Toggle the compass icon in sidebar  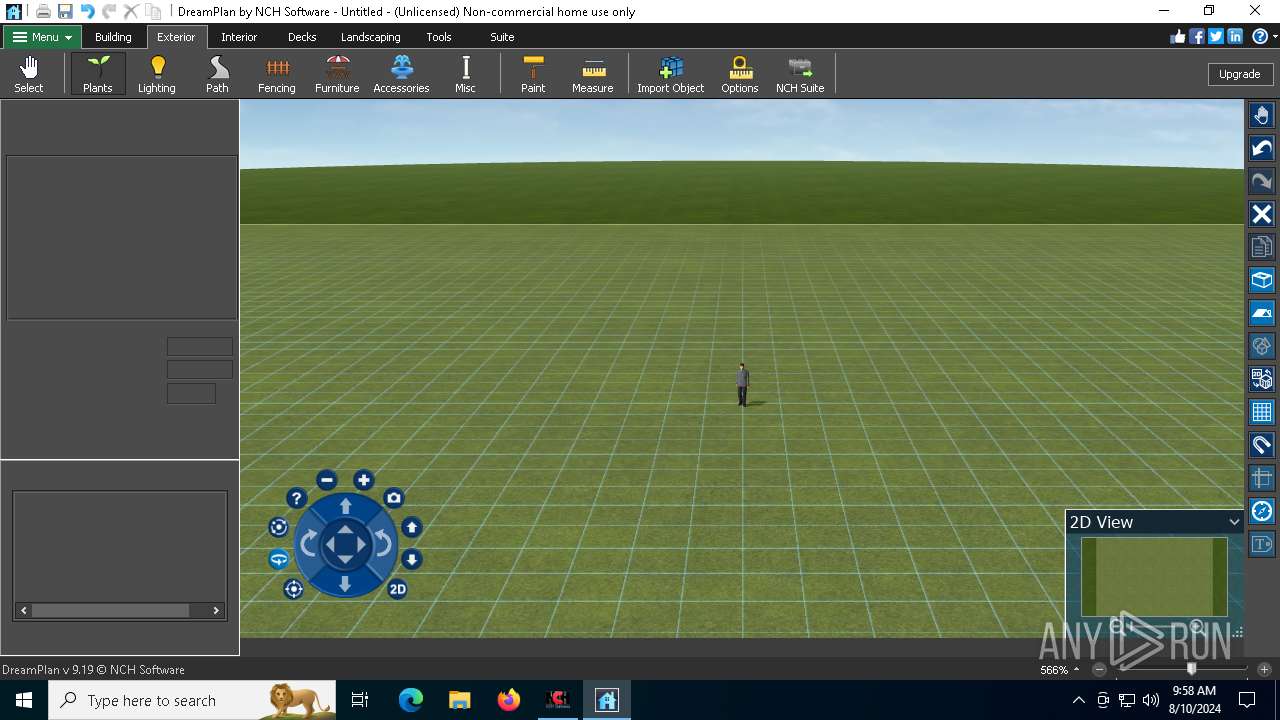pyautogui.click(x=1262, y=511)
